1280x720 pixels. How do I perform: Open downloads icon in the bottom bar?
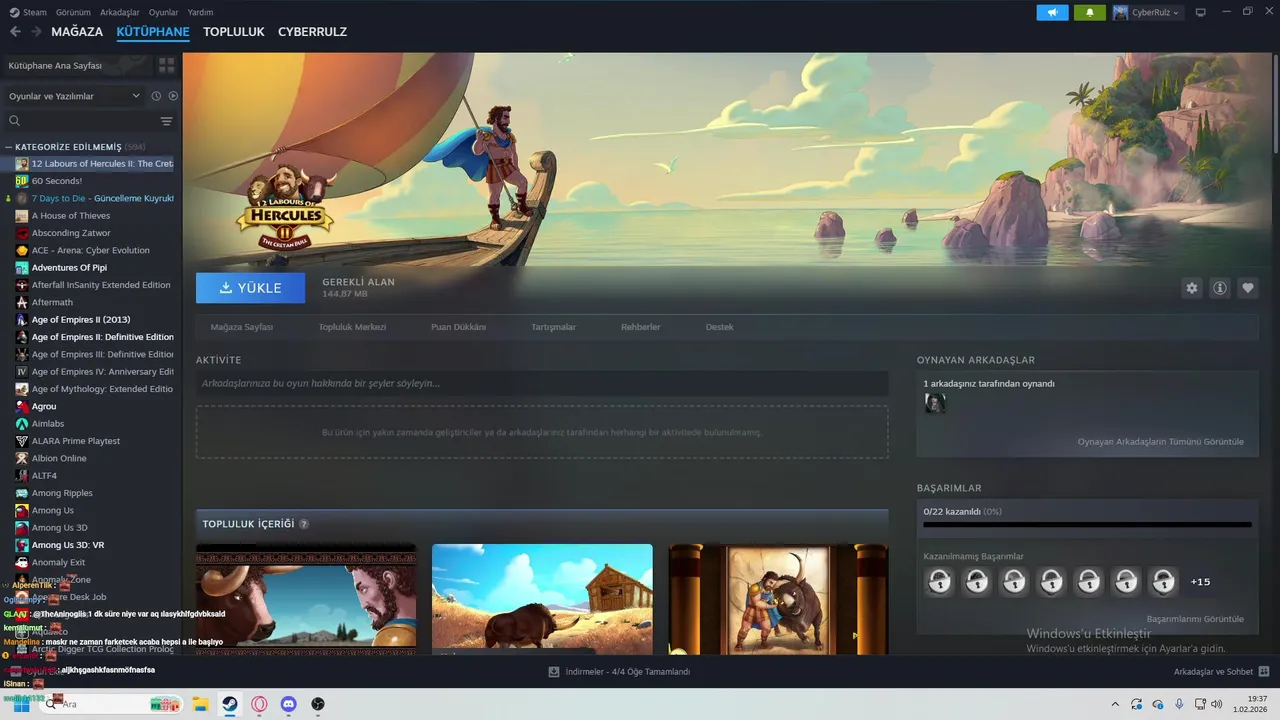[554, 672]
